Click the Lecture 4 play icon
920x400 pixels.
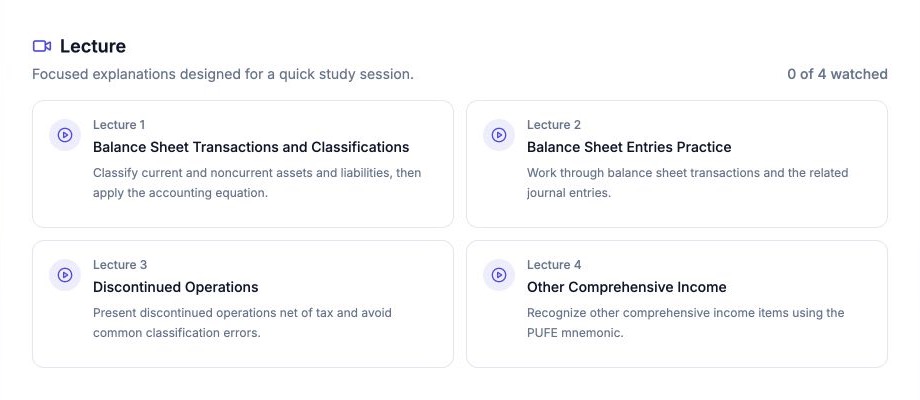point(499,275)
